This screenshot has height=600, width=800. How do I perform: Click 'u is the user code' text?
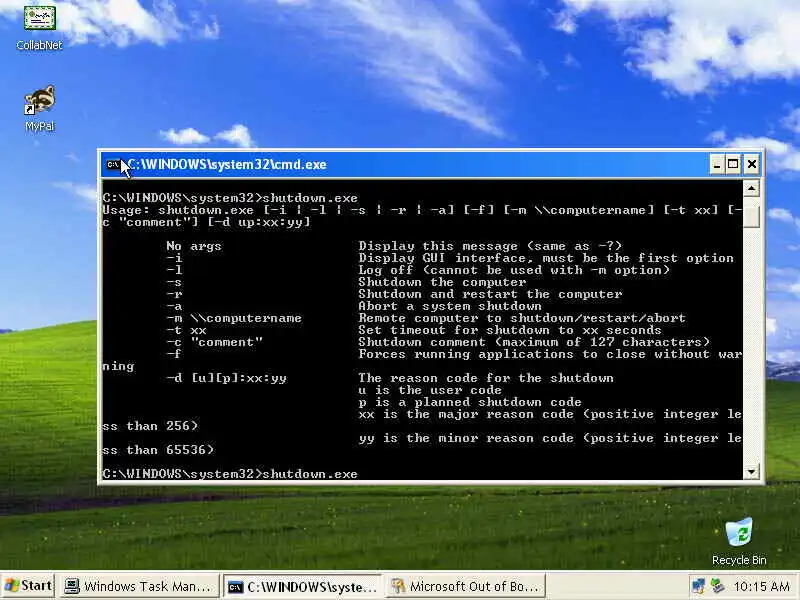pyautogui.click(x=430, y=390)
